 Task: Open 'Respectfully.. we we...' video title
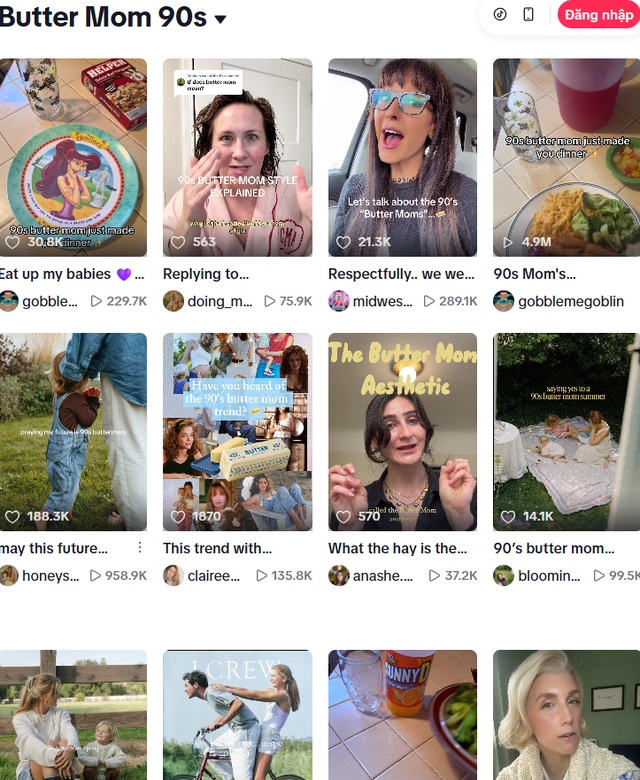coord(402,274)
